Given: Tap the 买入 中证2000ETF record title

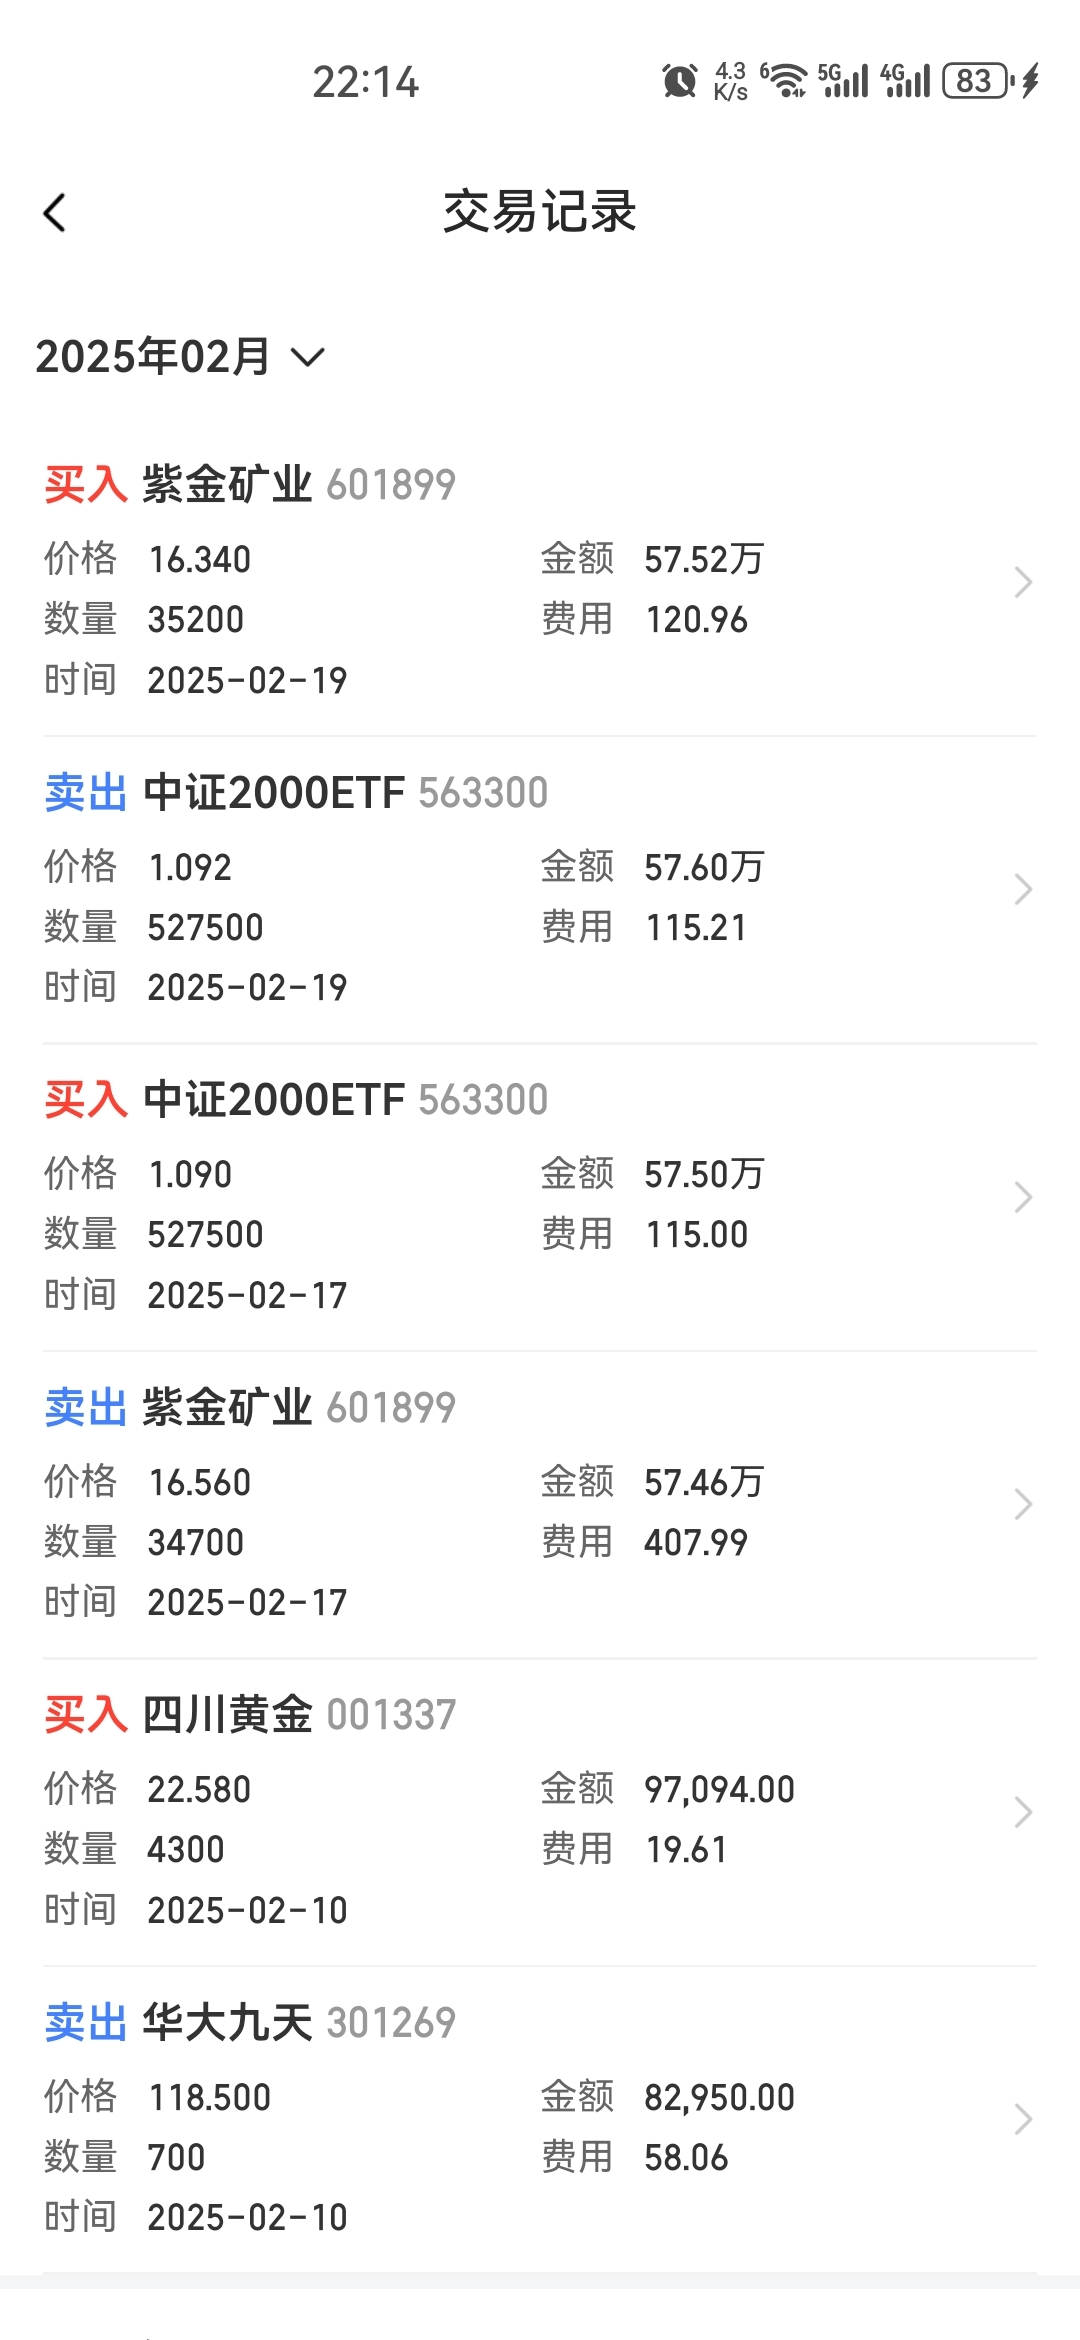Looking at the screenshot, I should click(x=296, y=1100).
